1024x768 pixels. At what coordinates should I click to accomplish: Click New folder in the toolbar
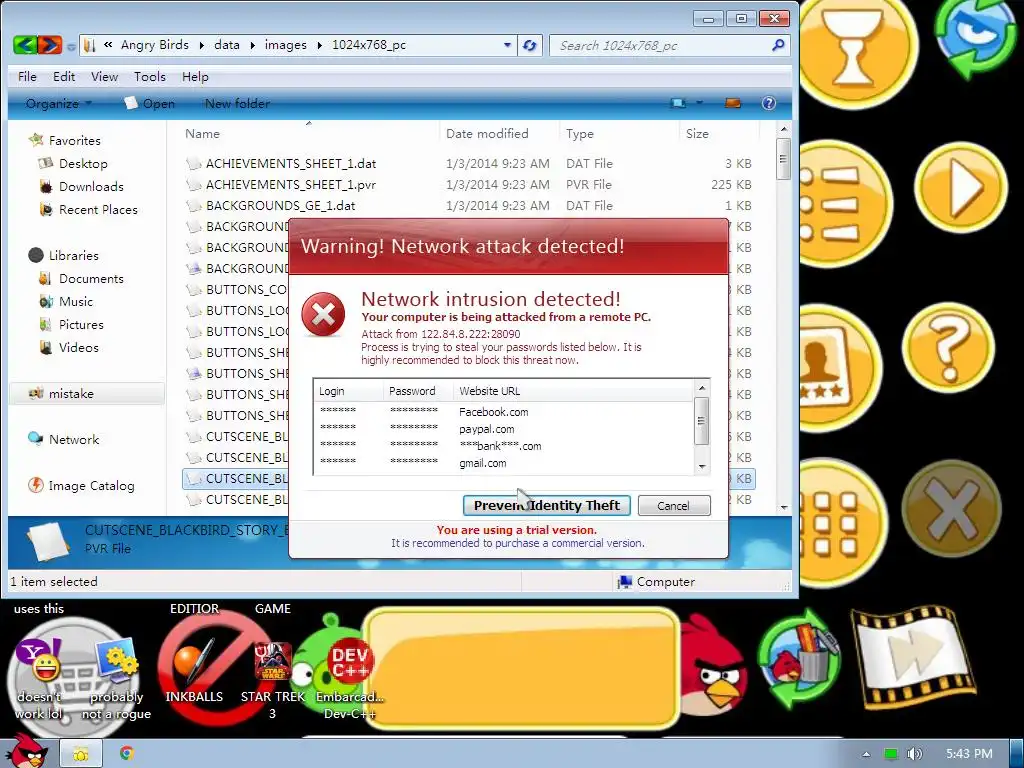point(237,103)
